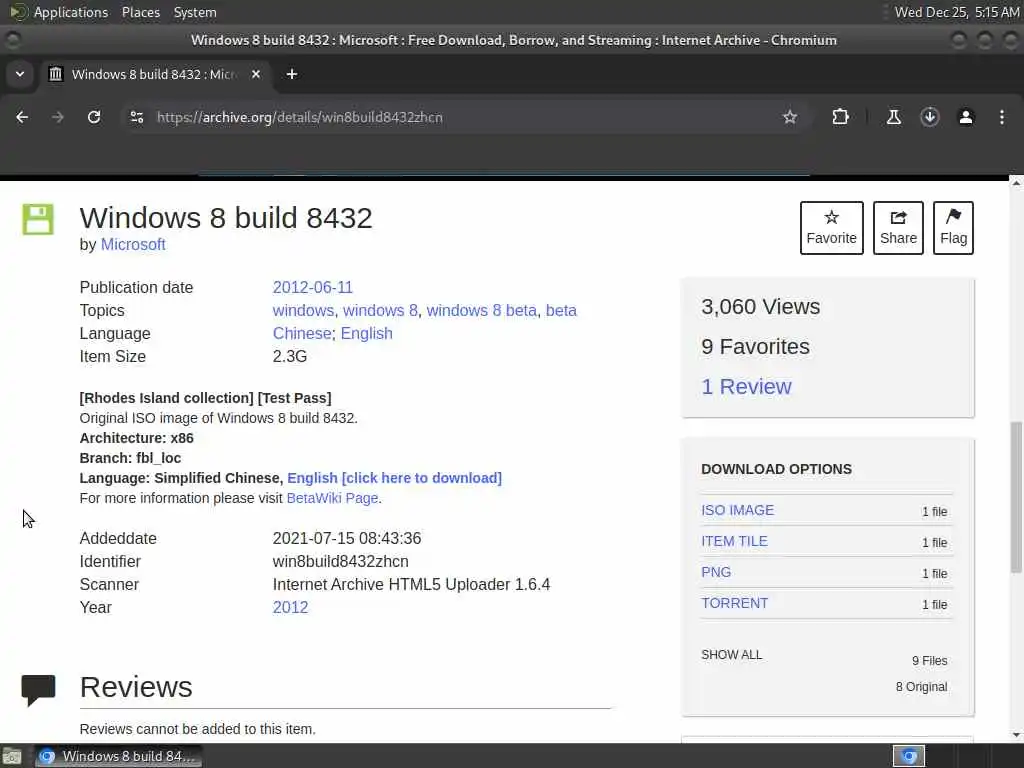Click the scrollbar down arrow

[1016, 735]
